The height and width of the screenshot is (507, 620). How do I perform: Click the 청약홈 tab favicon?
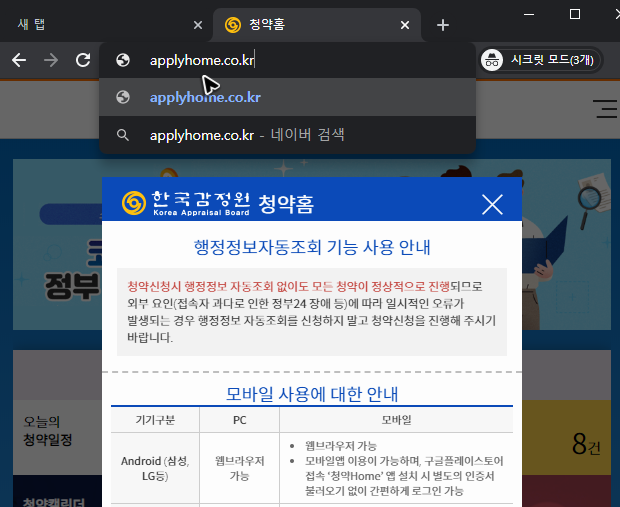coord(233,25)
